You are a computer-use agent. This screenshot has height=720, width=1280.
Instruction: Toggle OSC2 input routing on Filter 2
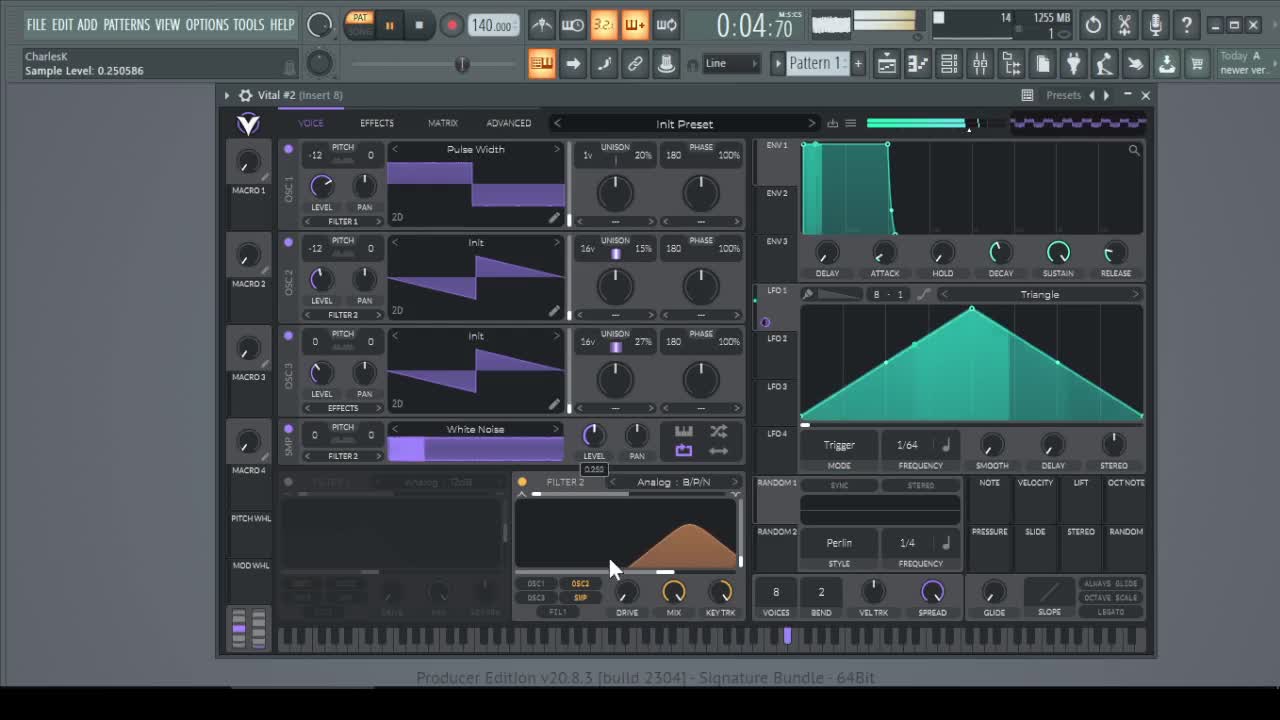(580, 584)
